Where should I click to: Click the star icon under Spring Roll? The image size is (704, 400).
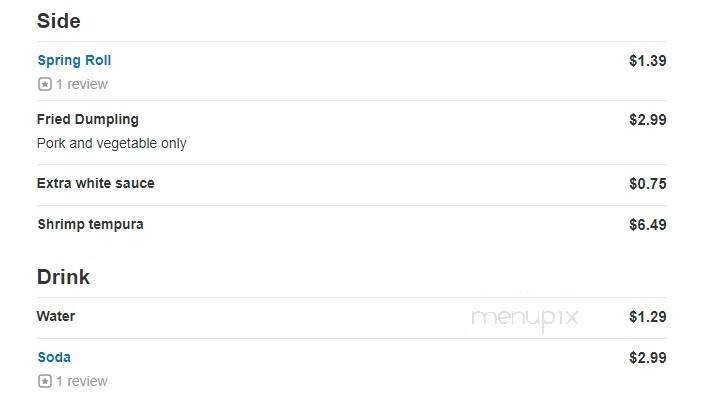point(44,84)
